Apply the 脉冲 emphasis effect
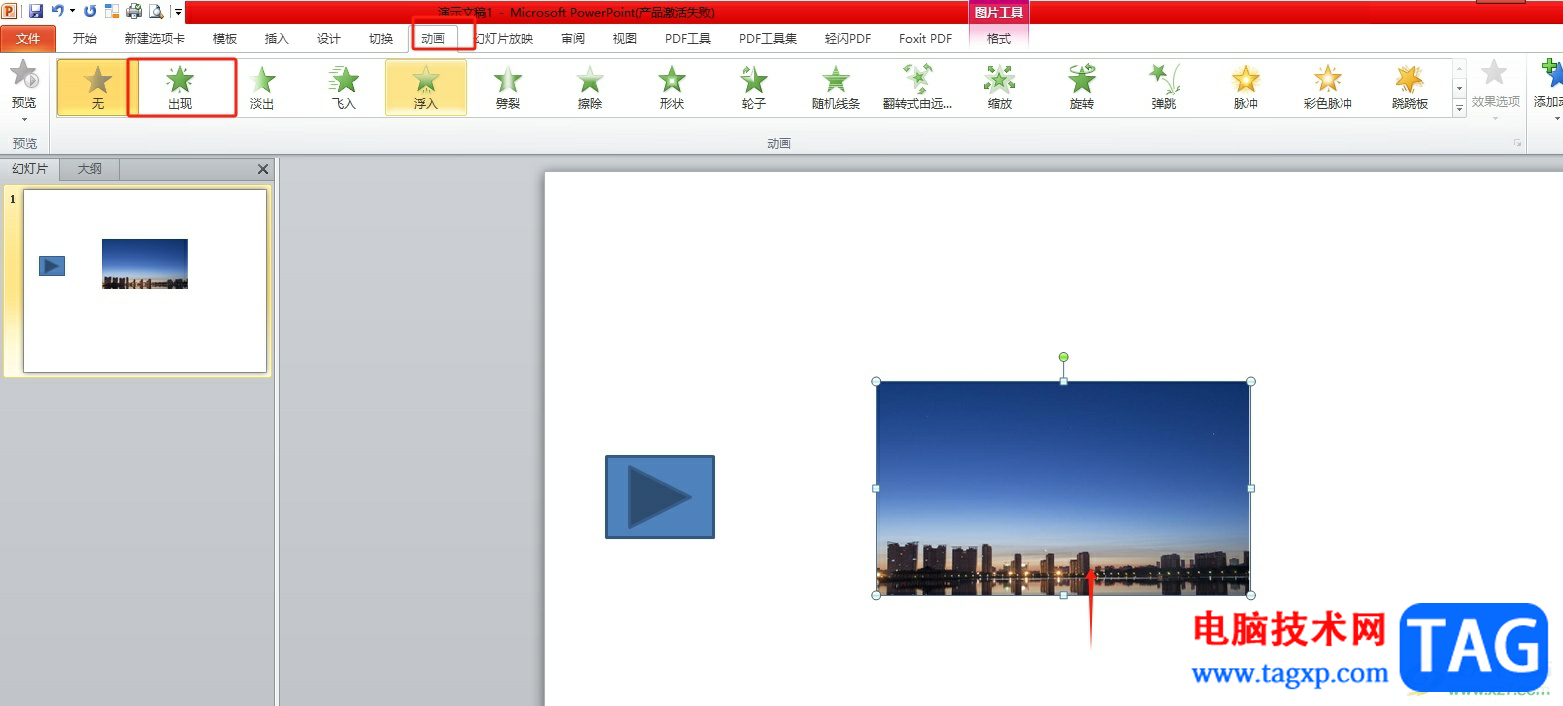Screen dimensions: 1563x706 pyautogui.click(x=1246, y=87)
